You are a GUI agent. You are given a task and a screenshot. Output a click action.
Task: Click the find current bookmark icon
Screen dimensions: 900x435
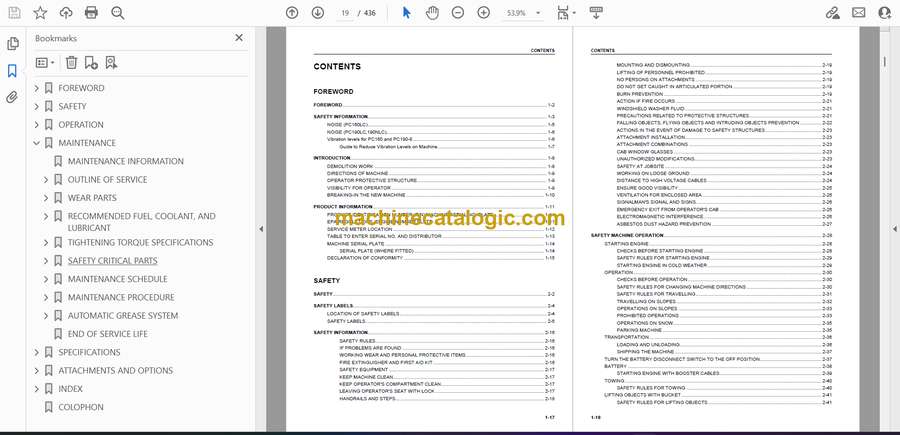point(111,63)
